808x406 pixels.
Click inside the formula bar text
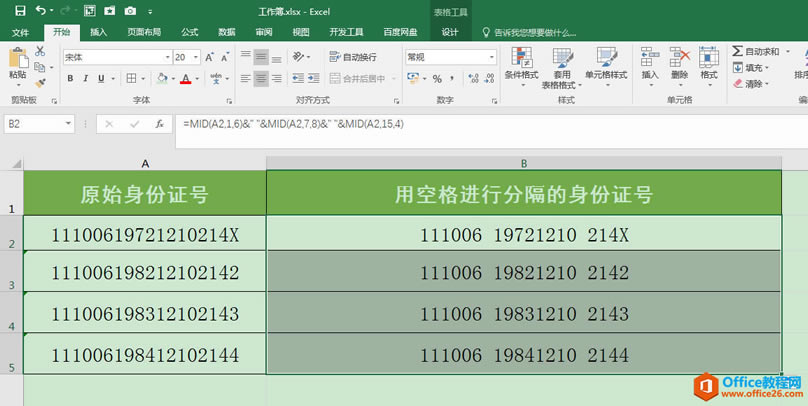[293, 124]
